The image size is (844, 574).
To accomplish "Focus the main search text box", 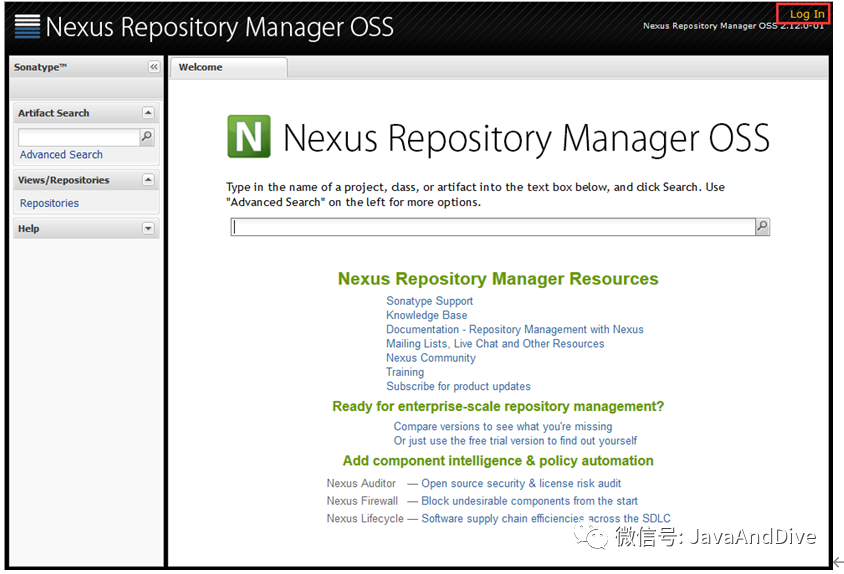I will click(493, 227).
